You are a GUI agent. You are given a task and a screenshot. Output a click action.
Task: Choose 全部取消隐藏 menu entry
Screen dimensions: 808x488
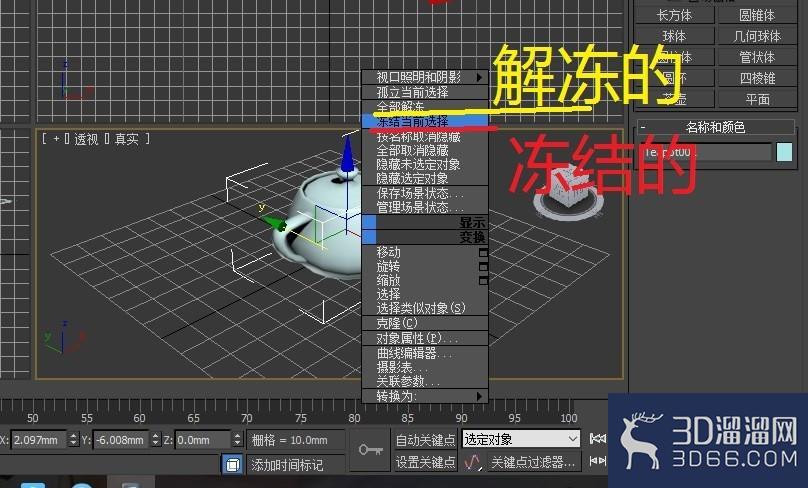point(425,150)
